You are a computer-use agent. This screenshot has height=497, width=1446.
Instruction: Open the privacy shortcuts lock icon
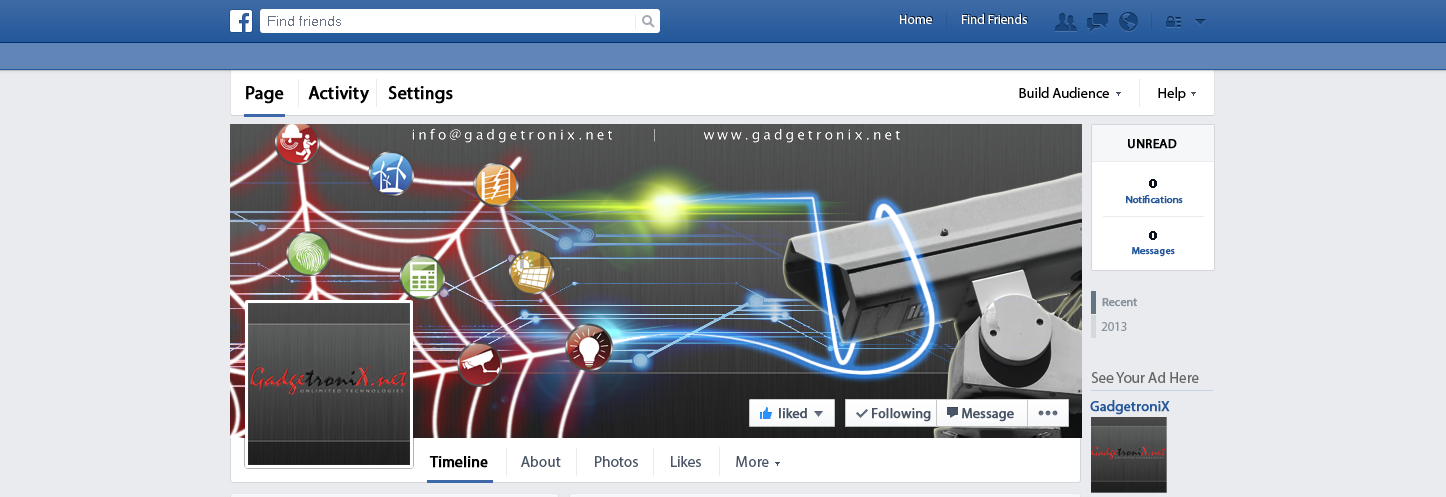(x=1174, y=21)
